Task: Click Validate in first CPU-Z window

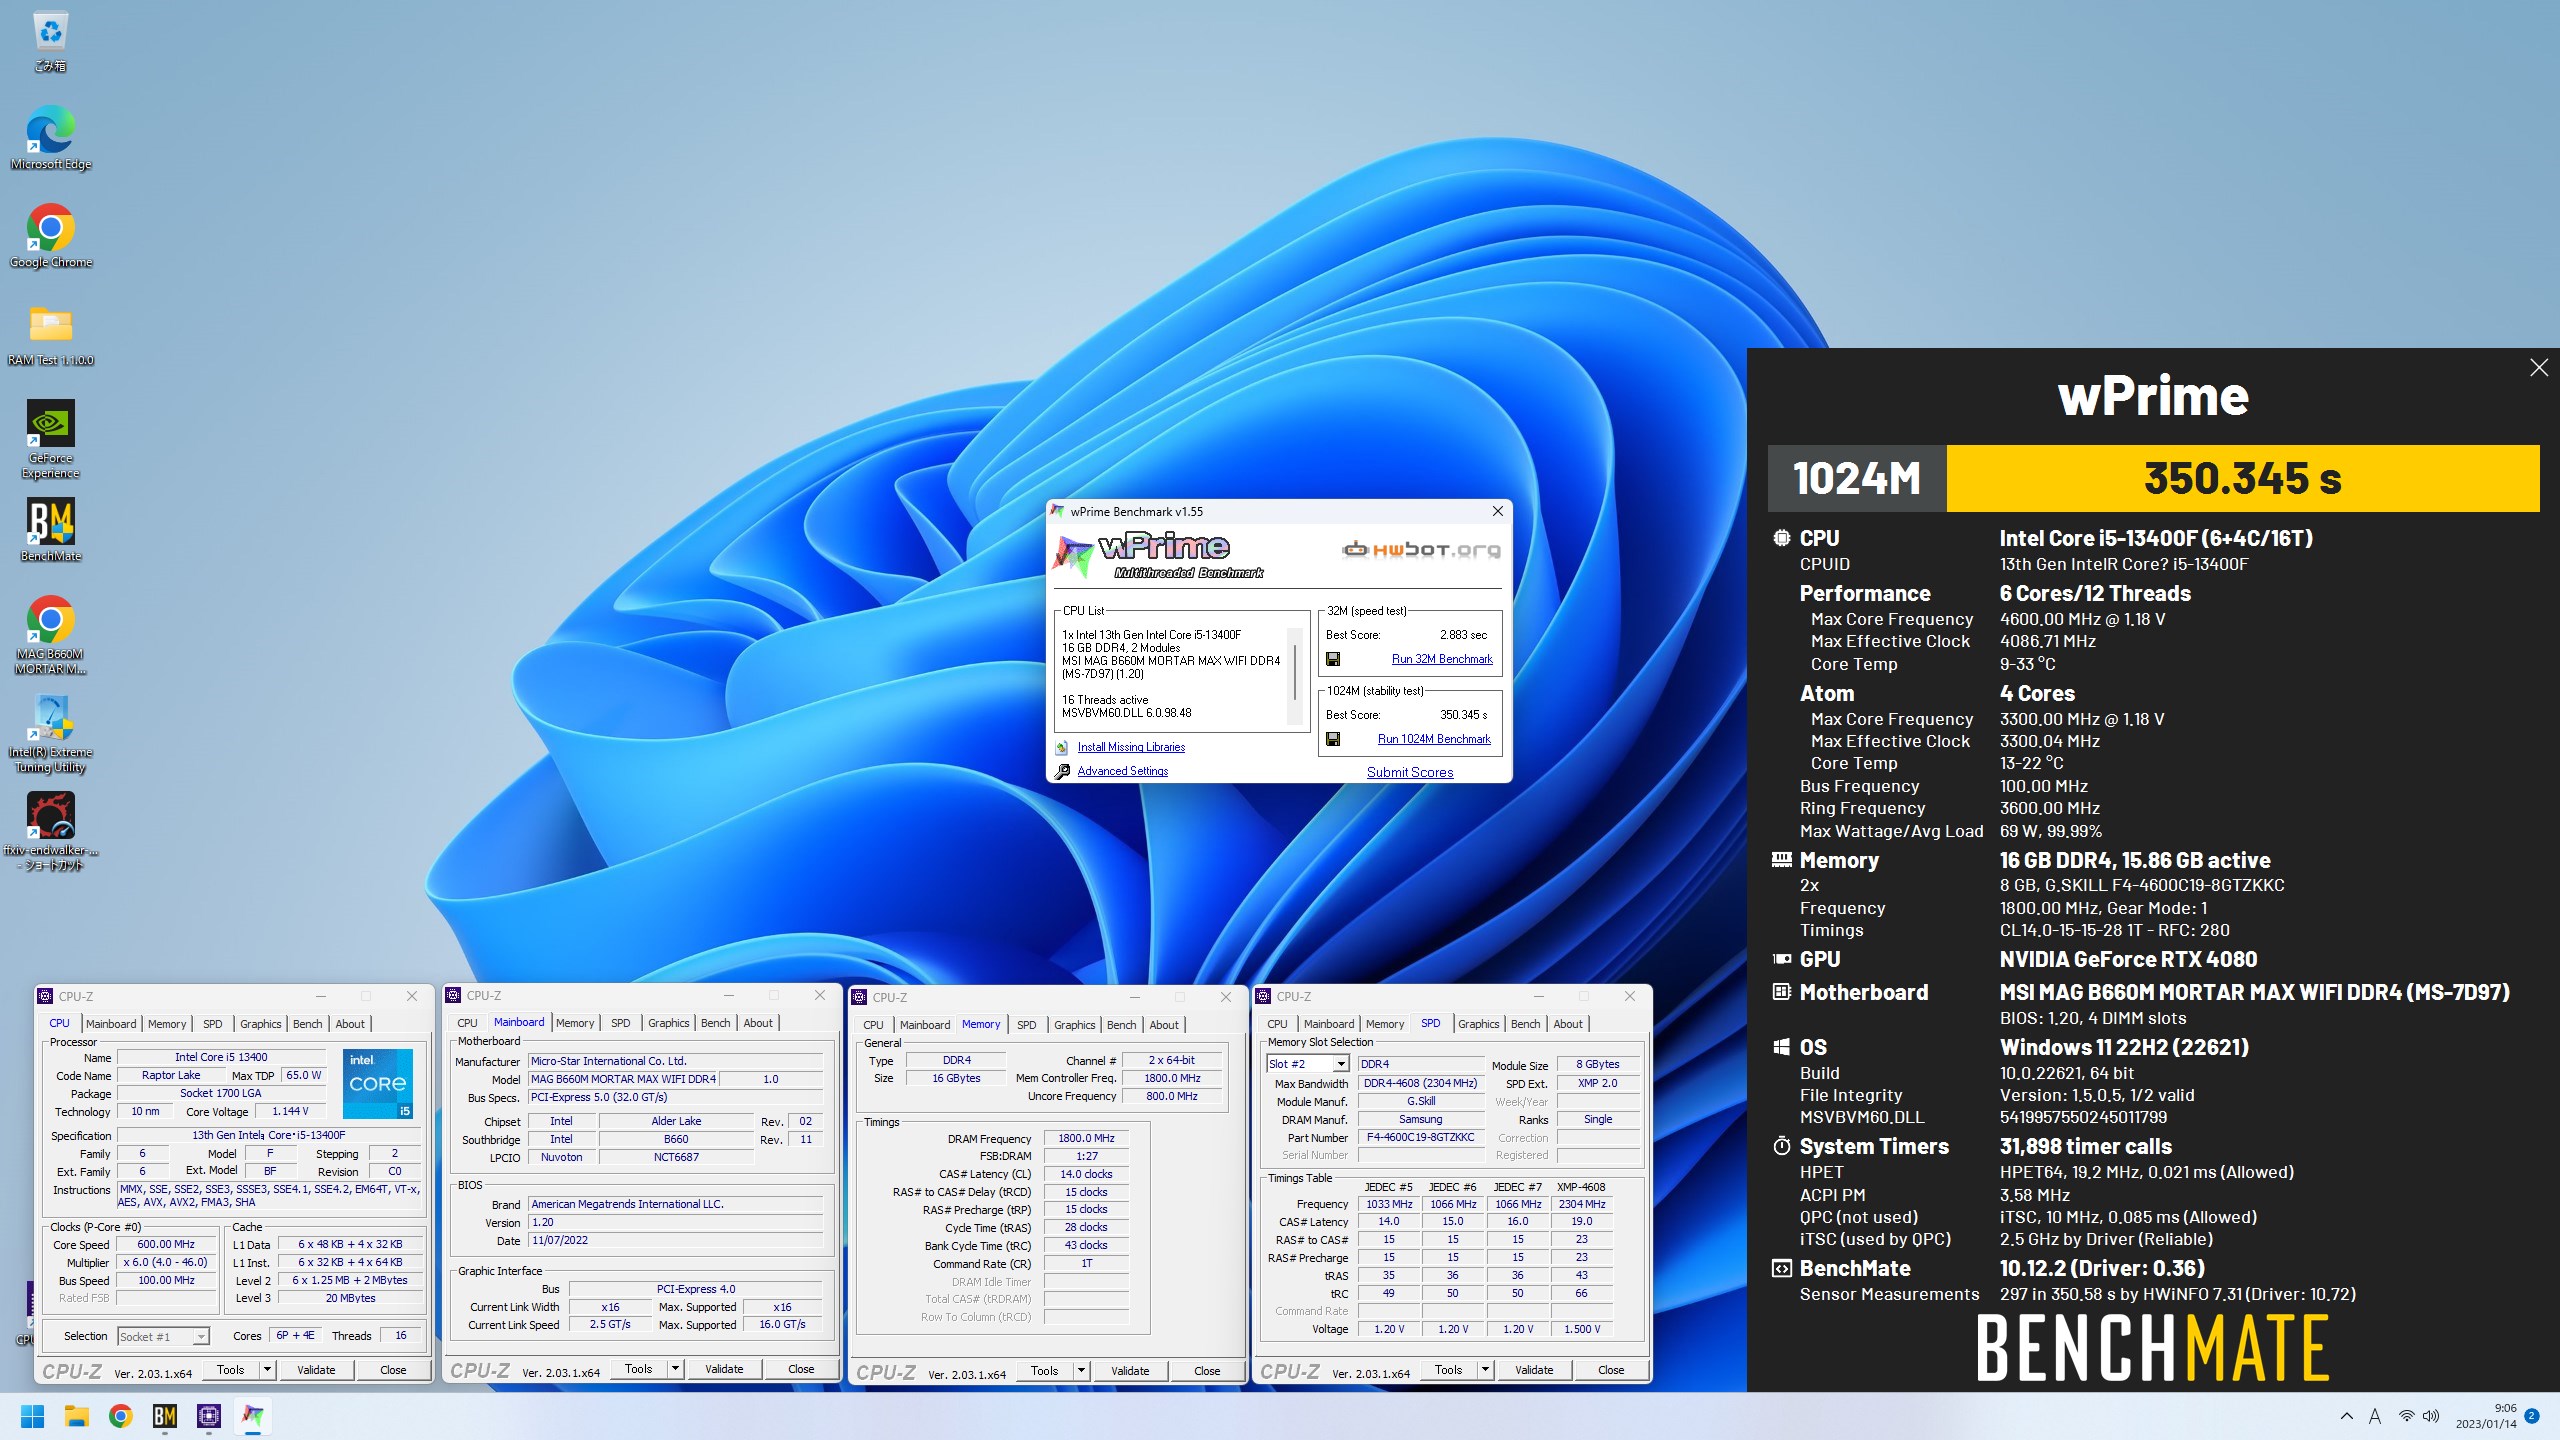Action: pos(316,1370)
